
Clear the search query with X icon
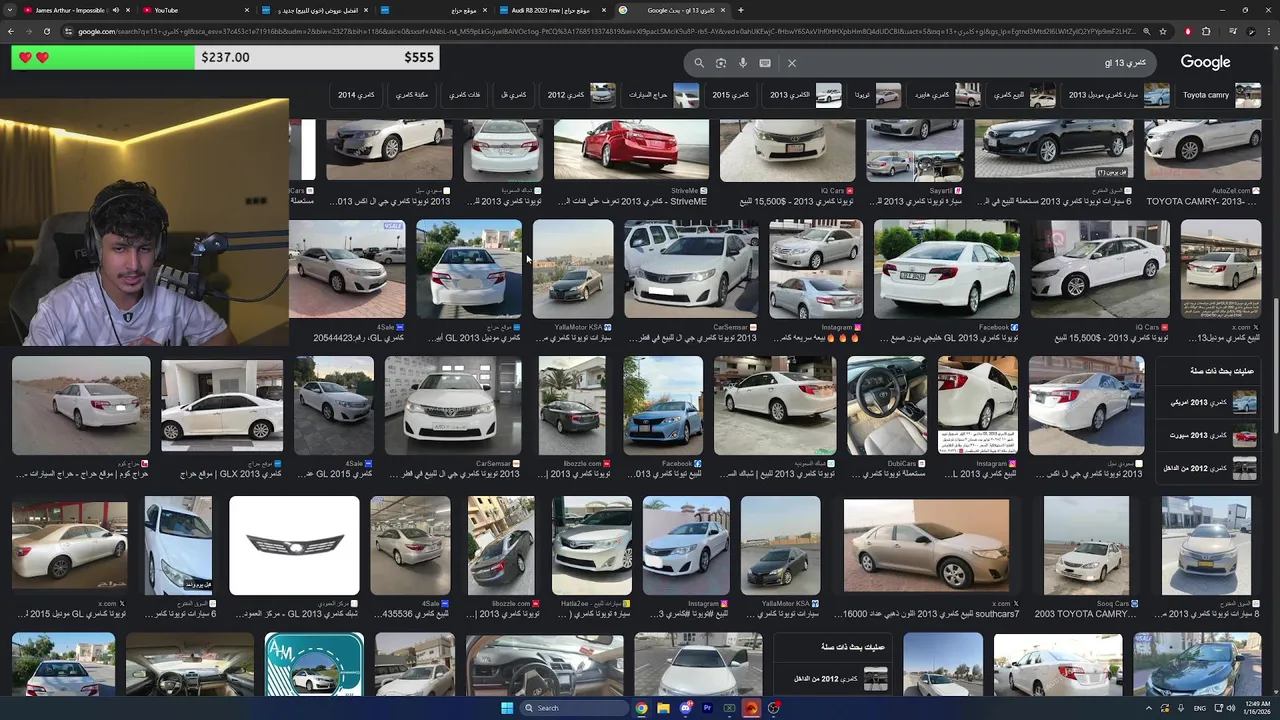(792, 63)
